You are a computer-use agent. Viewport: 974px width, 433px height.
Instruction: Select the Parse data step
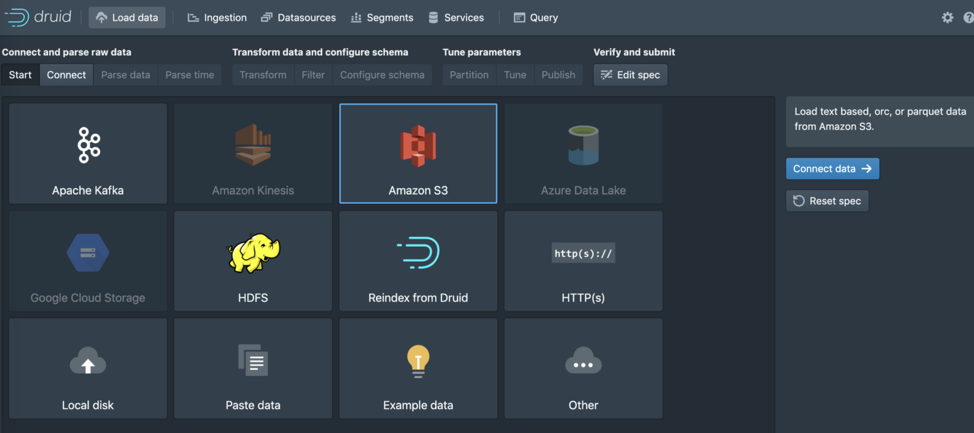point(125,75)
